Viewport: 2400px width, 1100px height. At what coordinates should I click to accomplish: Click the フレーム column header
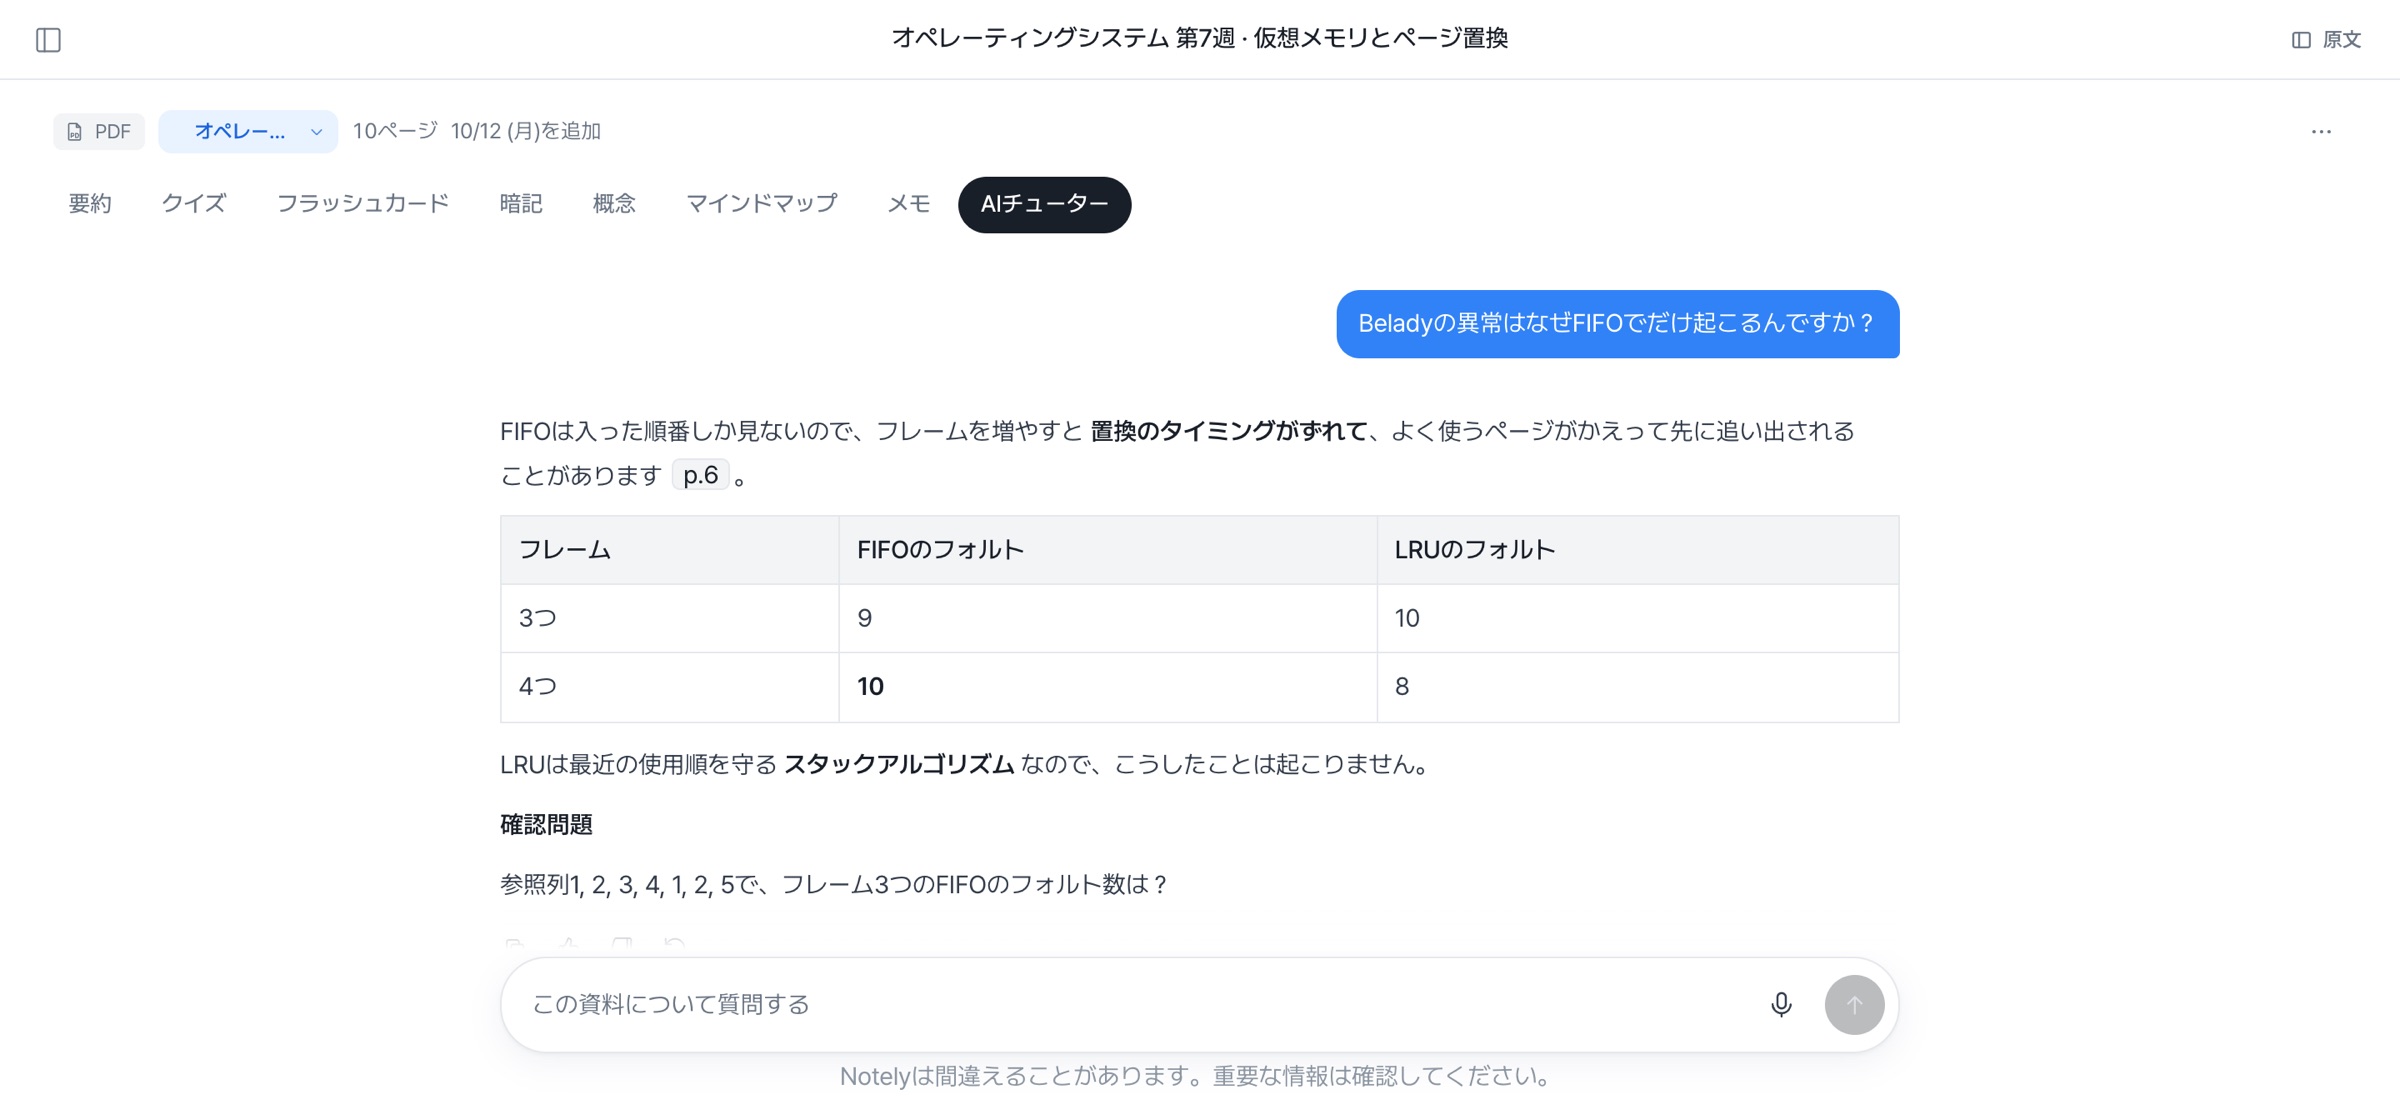click(x=669, y=550)
